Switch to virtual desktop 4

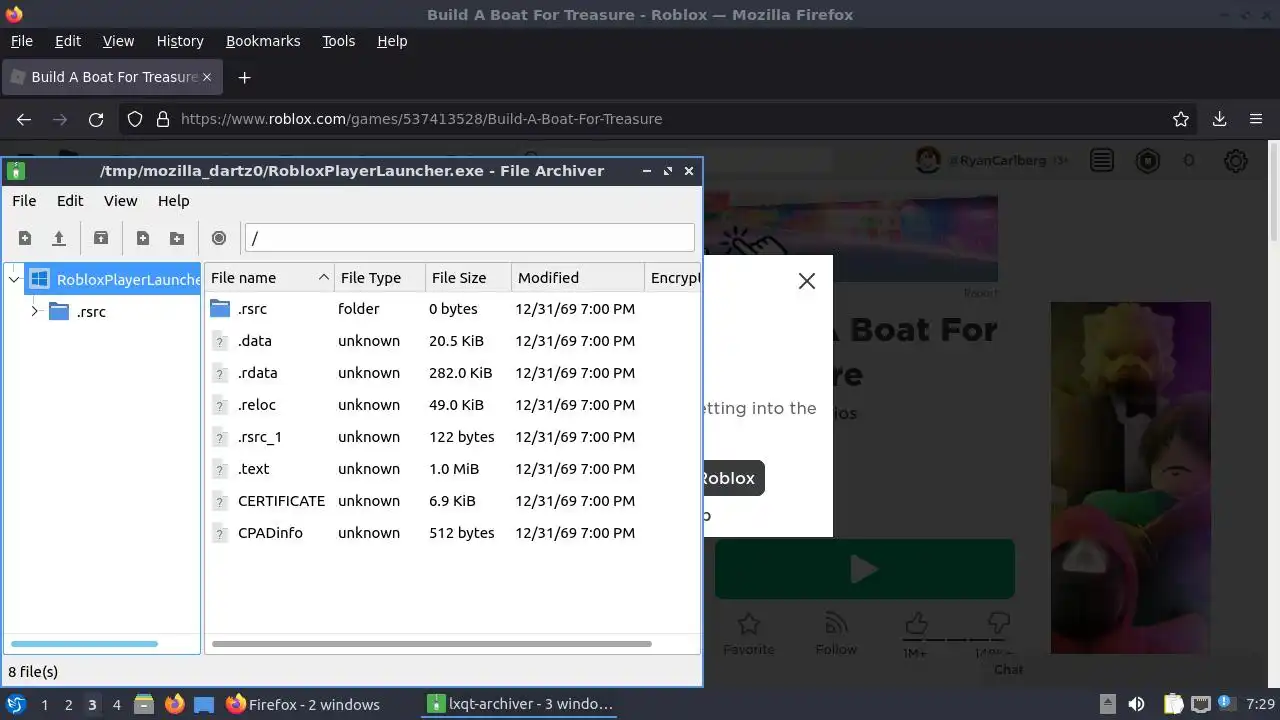click(x=116, y=704)
